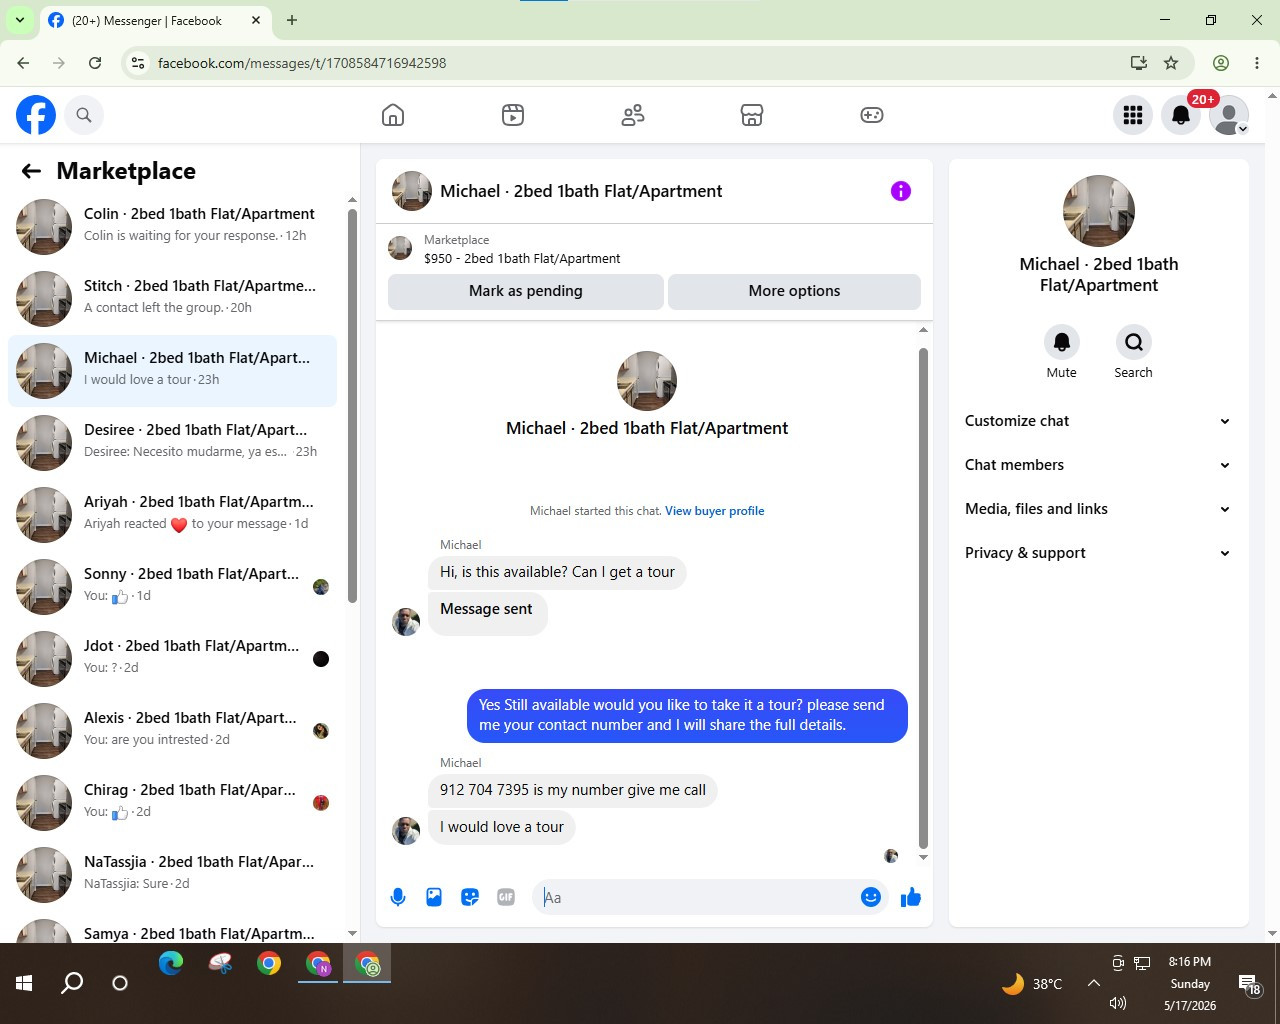Open the $950 - 2bed 1bath listing link
The width and height of the screenshot is (1280, 1024).
pyautogui.click(x=522, y=258)
